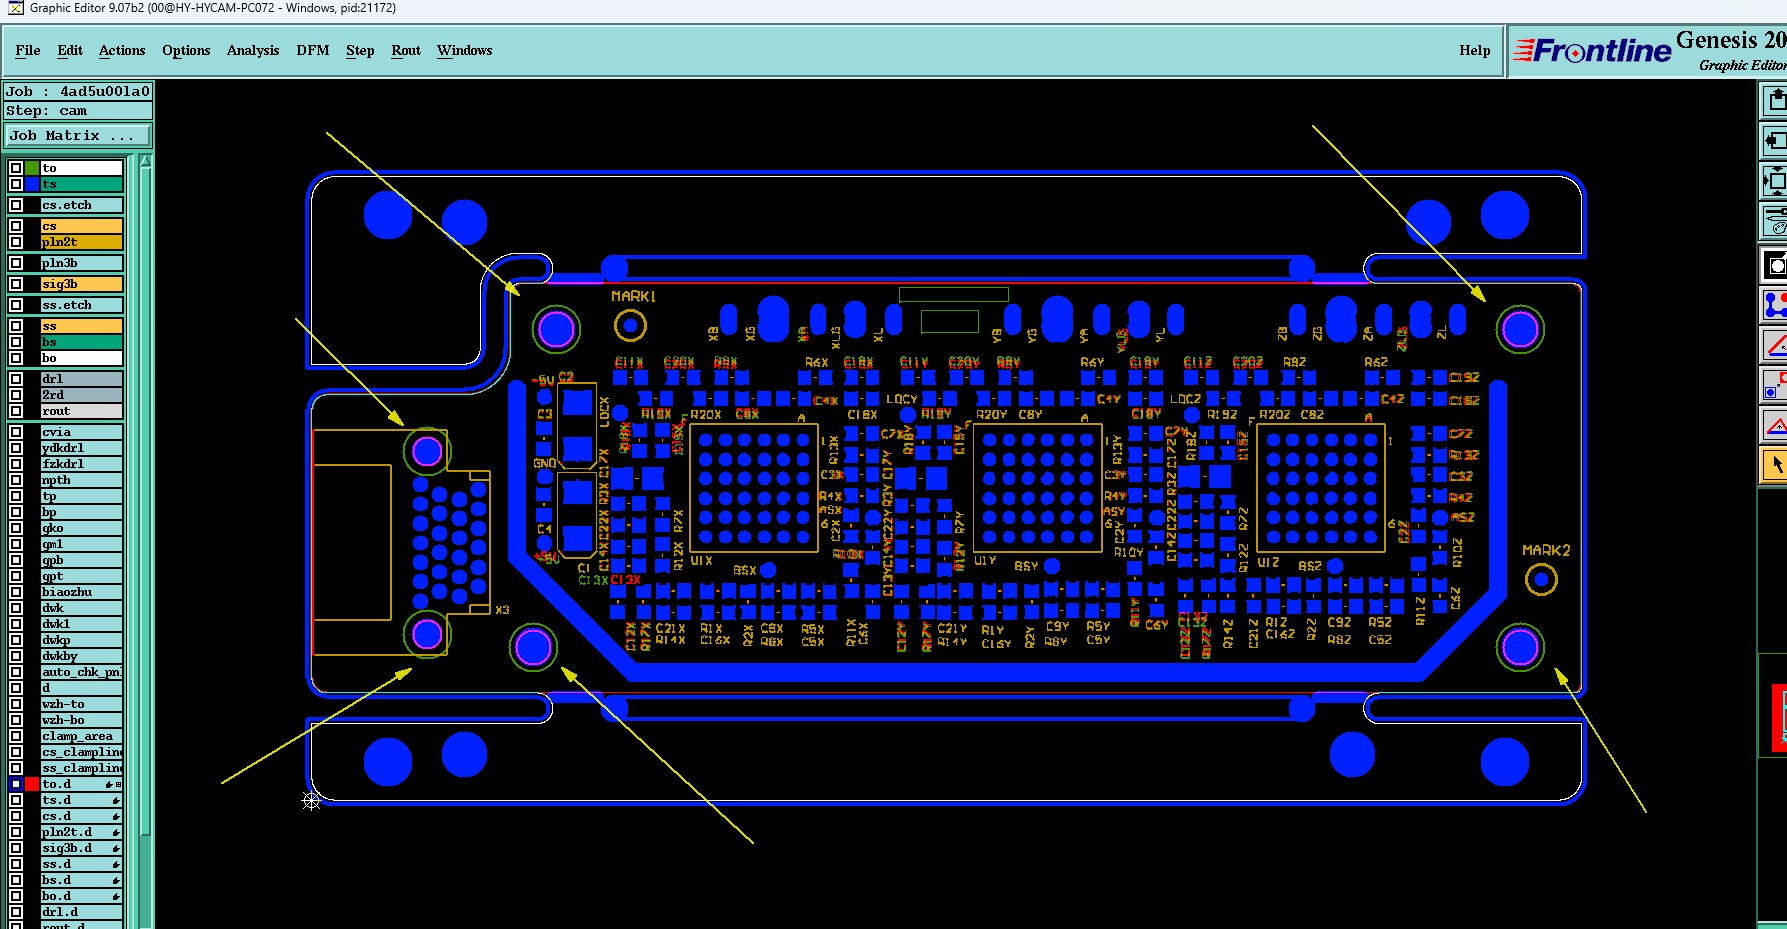Click the red color swatch beside to.d
The height and width of the screenshot is (929, 1787).
click(x=32, y=784)
